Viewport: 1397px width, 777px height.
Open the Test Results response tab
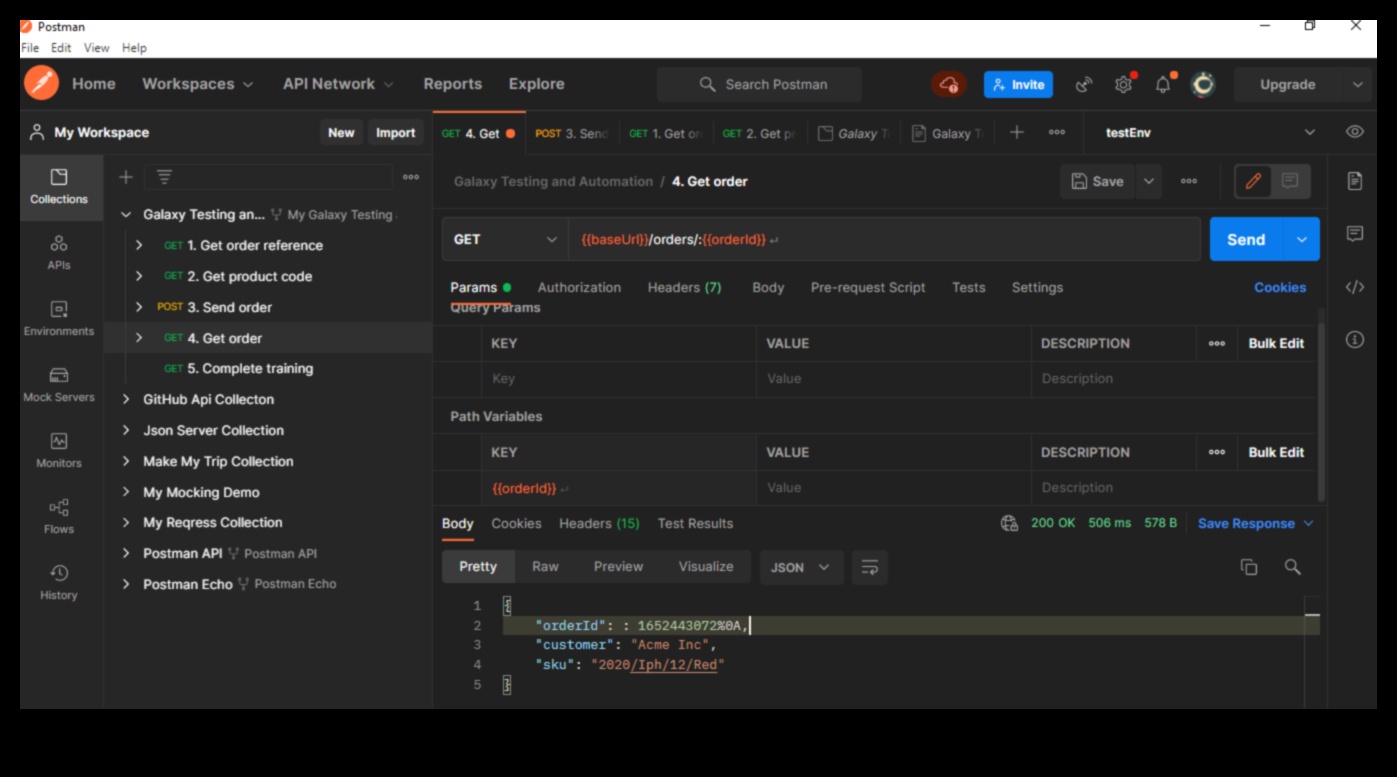695,523
